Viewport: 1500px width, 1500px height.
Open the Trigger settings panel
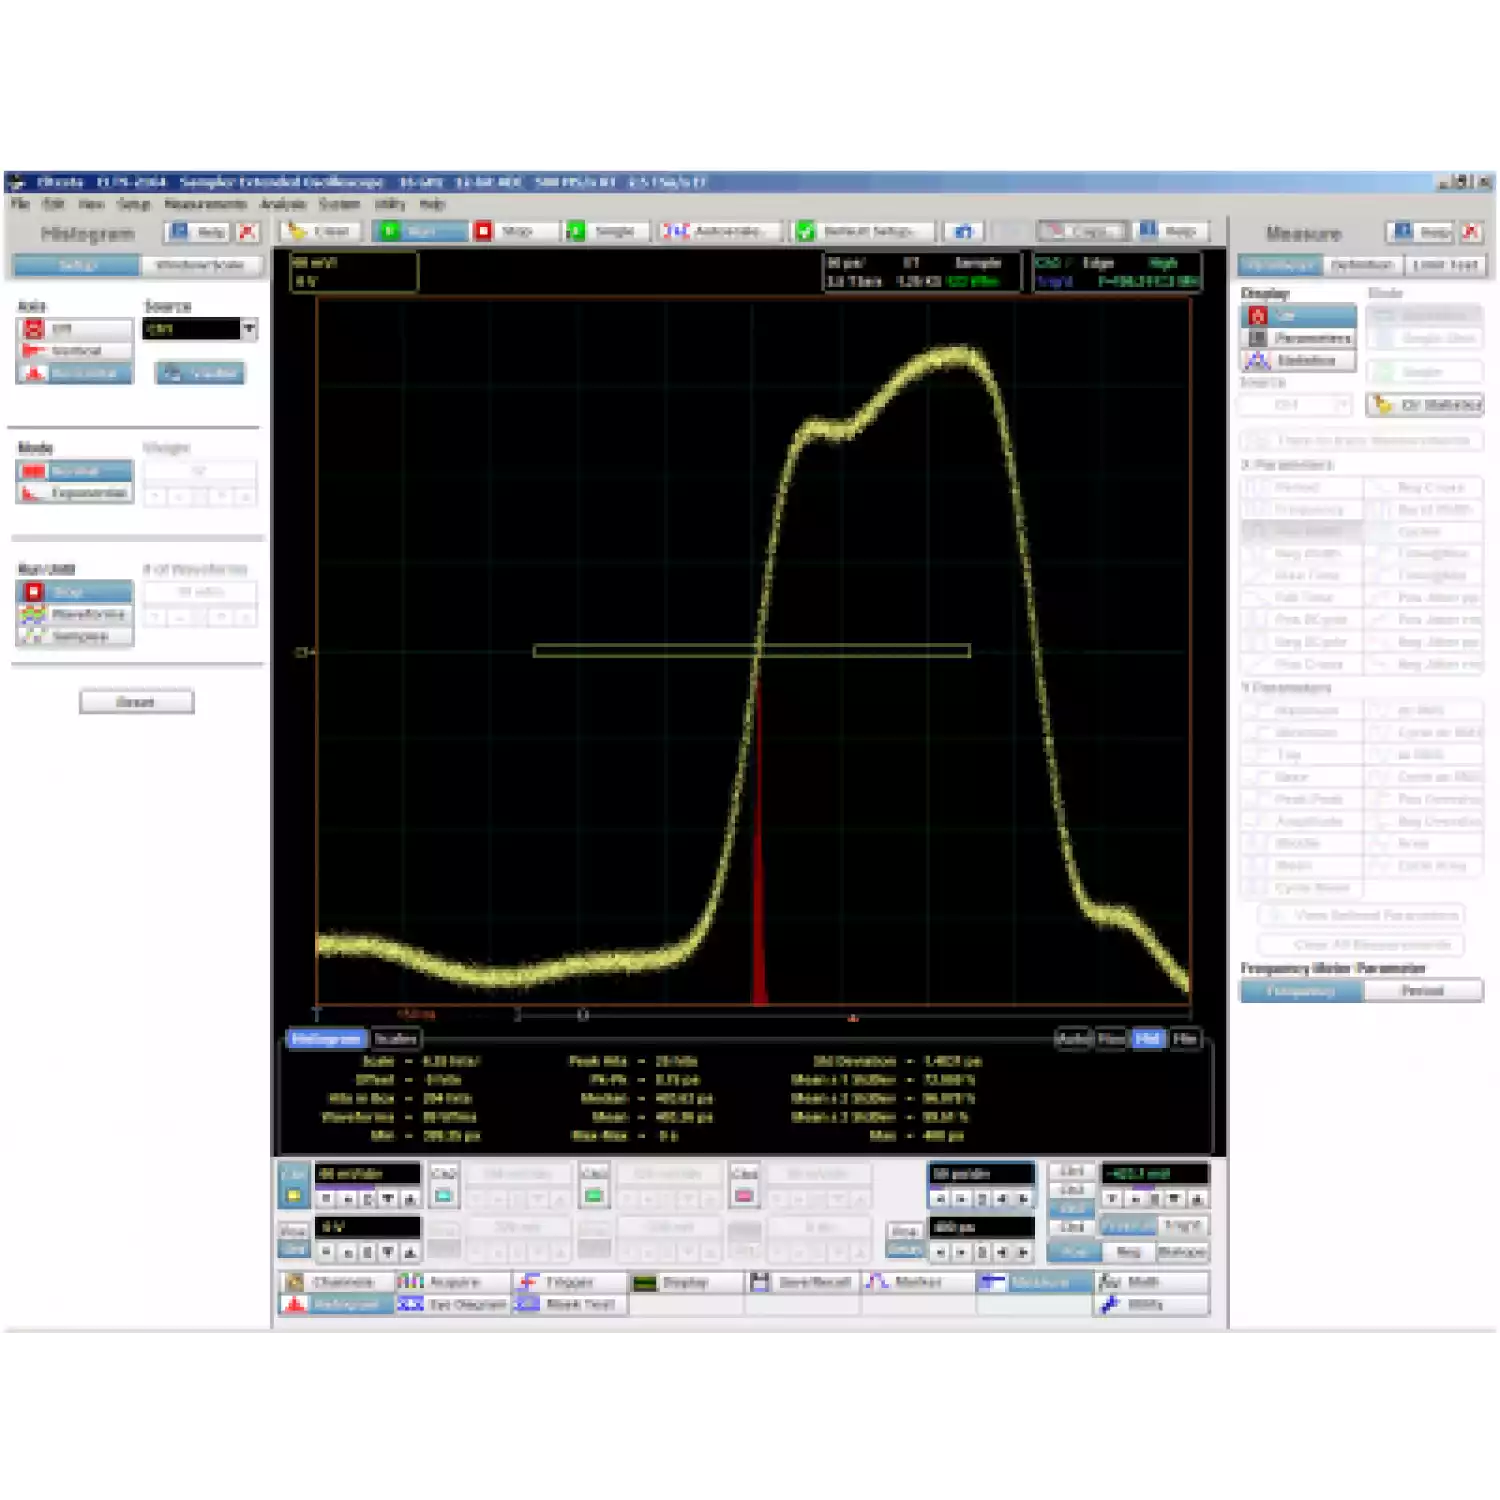click(x=569, y=1282)
